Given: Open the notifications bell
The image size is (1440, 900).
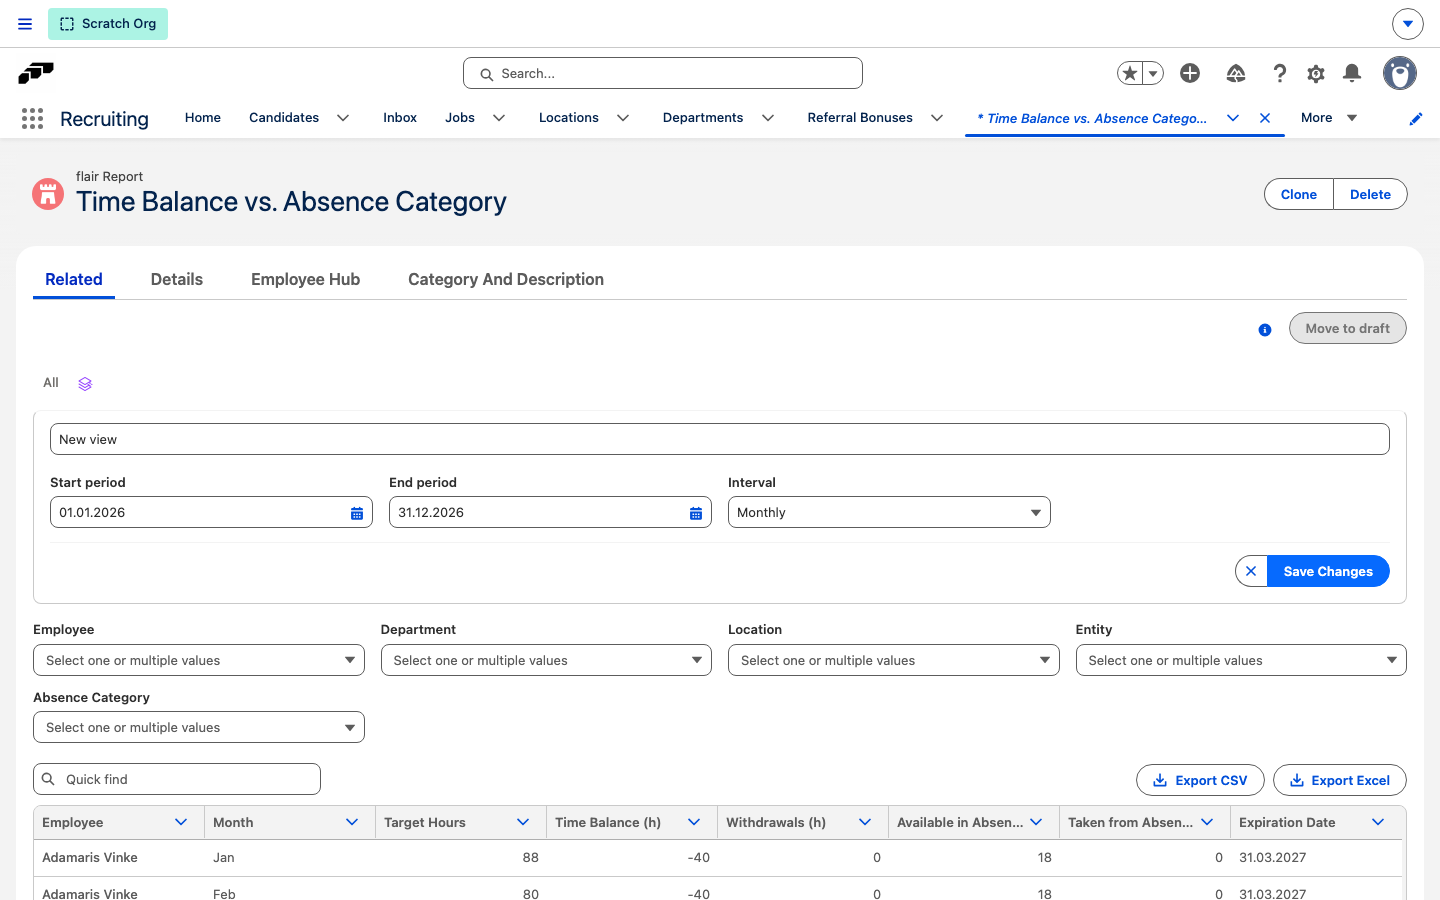Looking at the screenshot, I should point(1352,73).
